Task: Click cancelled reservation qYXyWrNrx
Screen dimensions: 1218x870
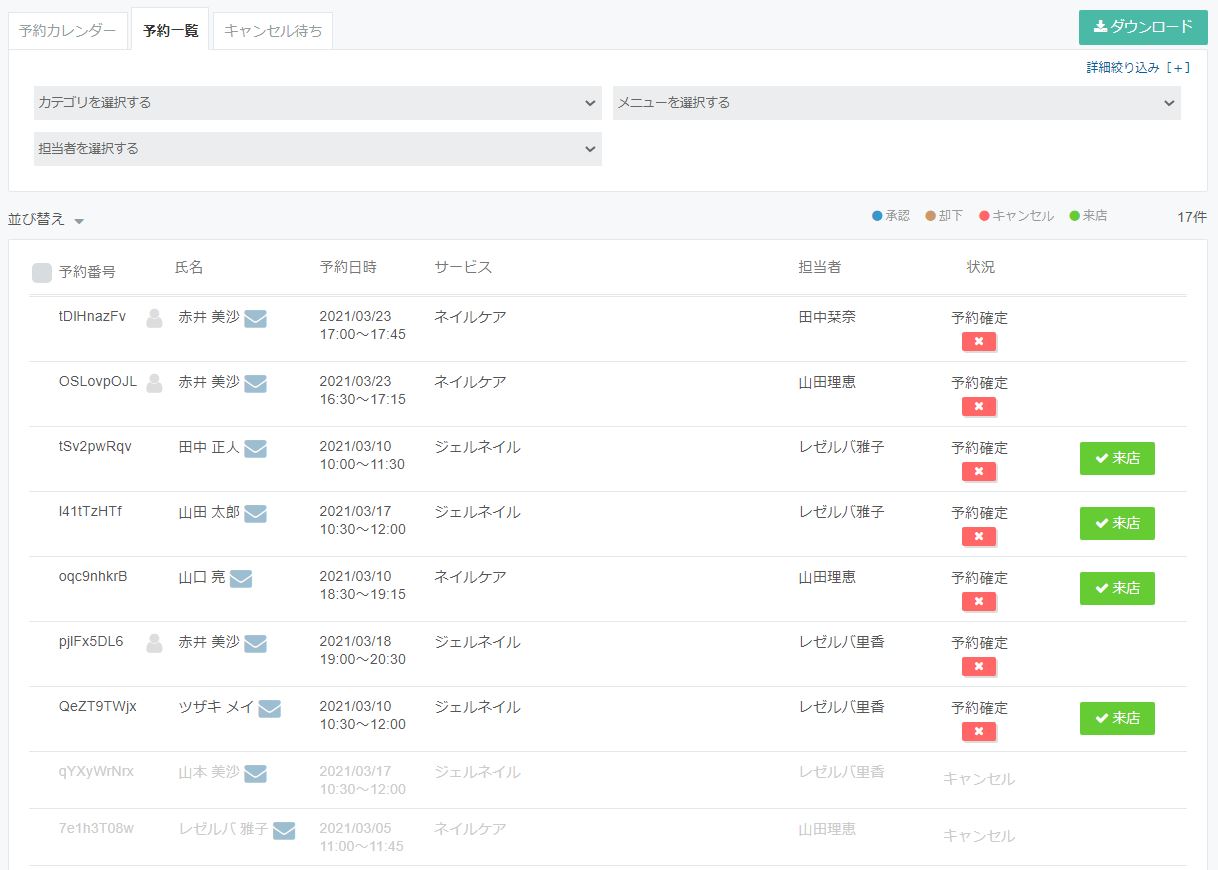Action: pos(96,772)
